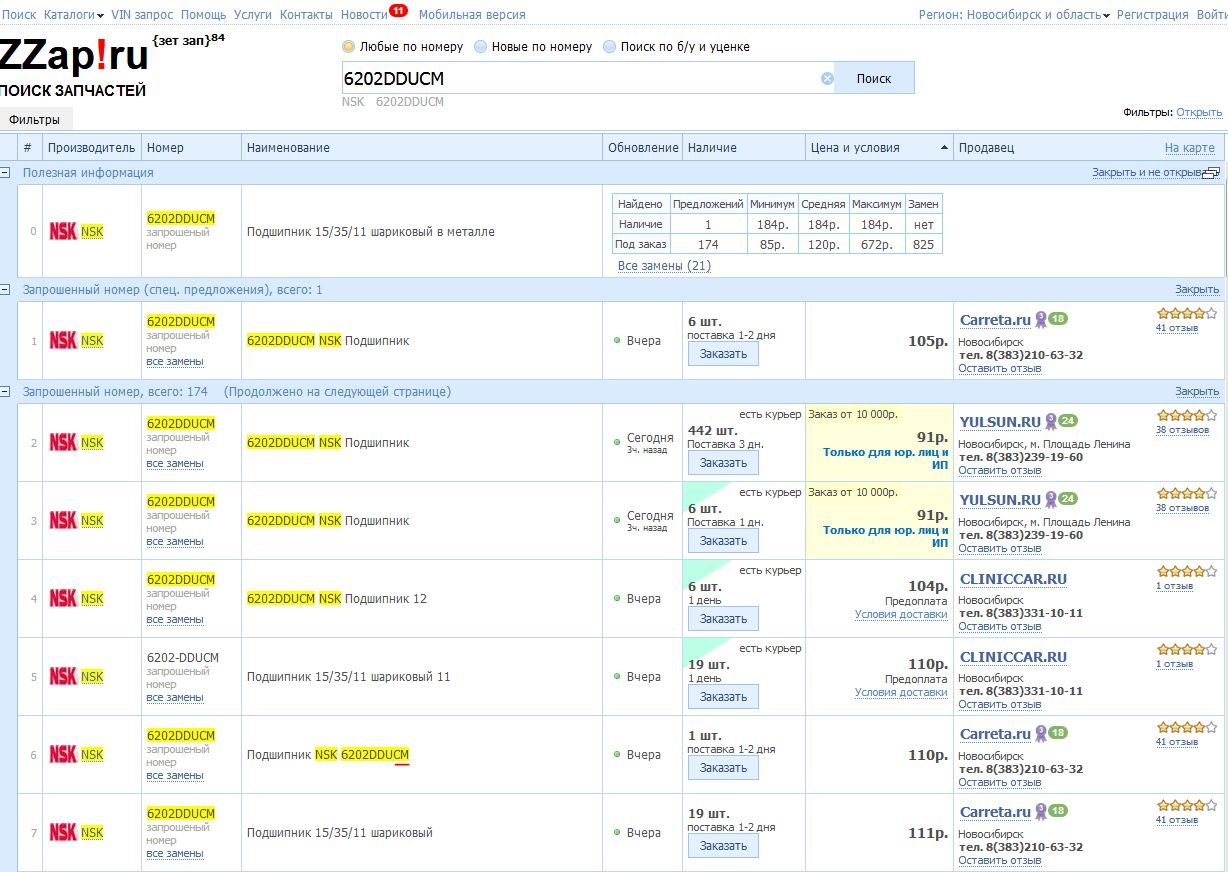Sort by the Производитель column header
This screenshot has height=872, width=1228.
(91, 148)
